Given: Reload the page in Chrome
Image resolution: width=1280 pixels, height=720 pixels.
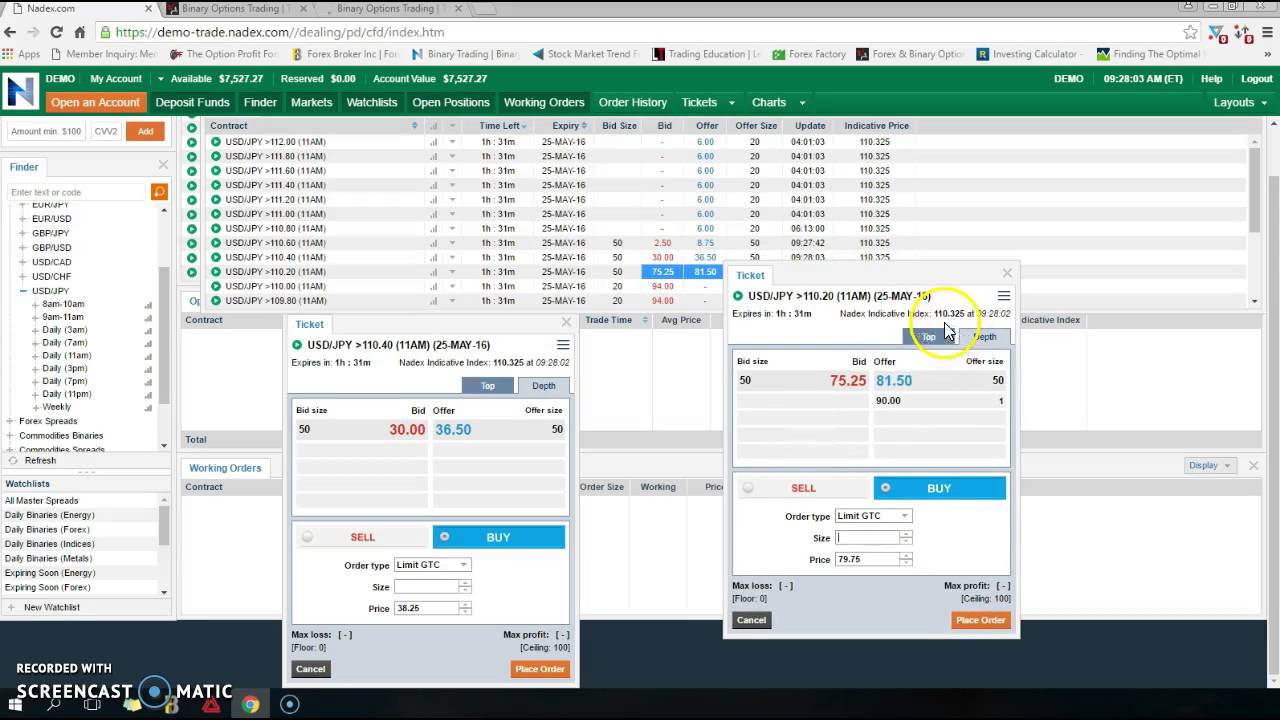Looking at the screenshot, I should (x=56, y=32).
